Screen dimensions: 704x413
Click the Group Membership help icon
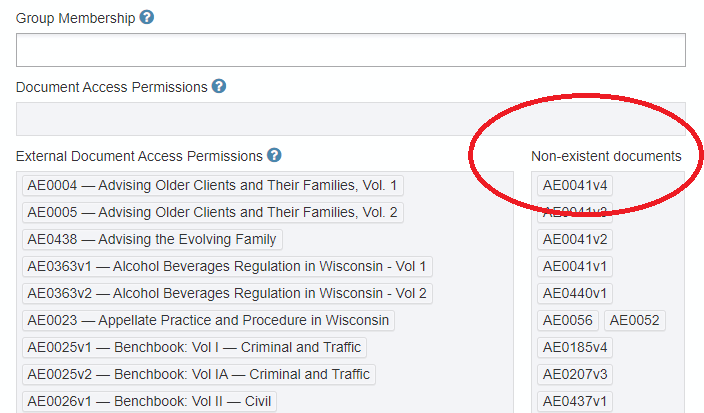(x=147, y=18)
